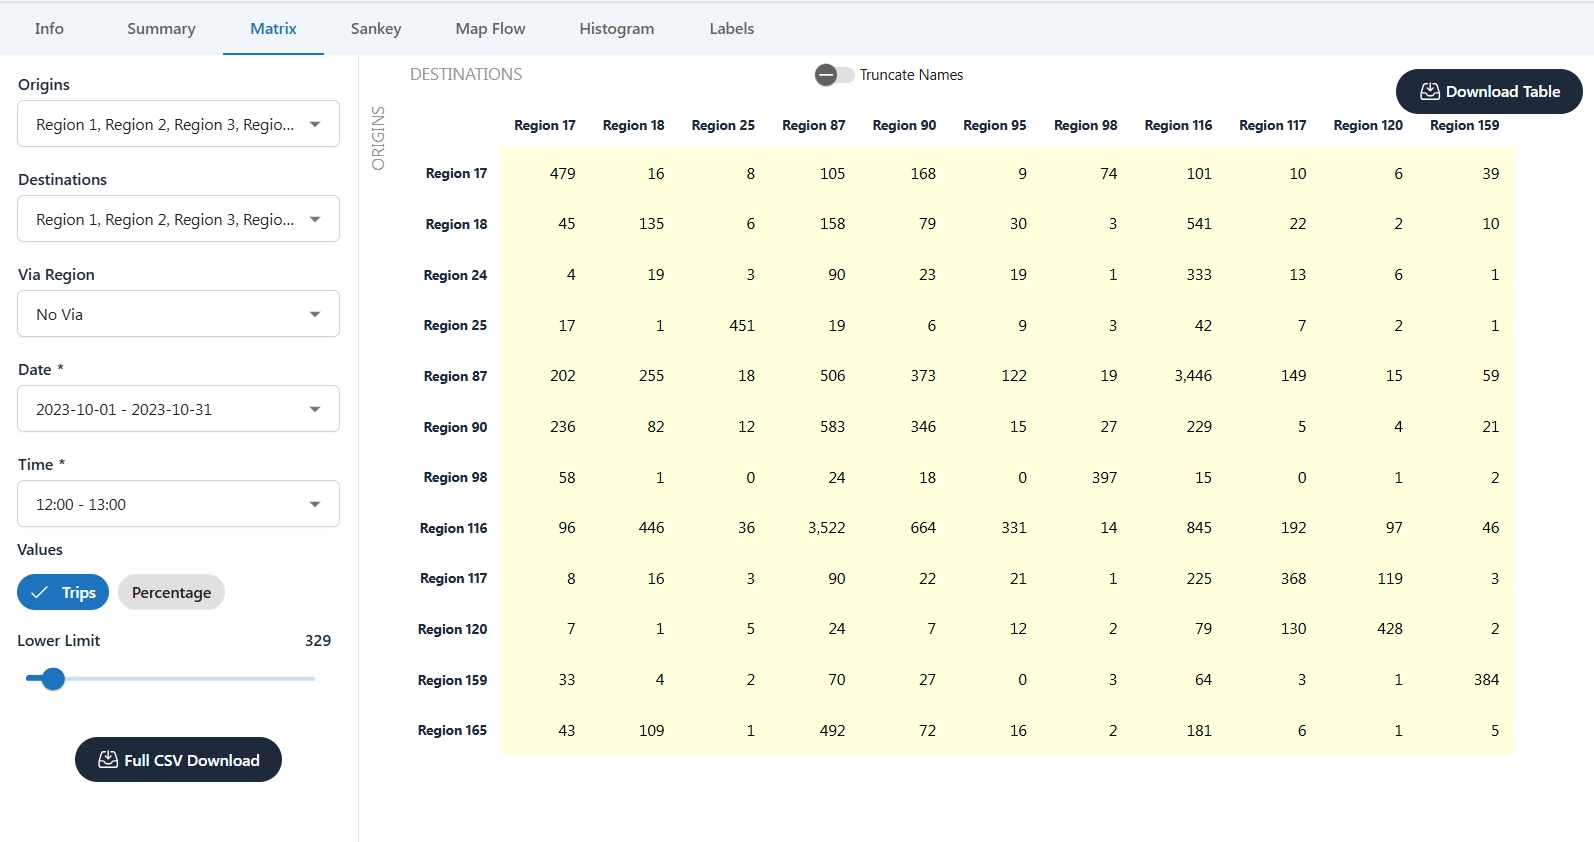Expand the Origins dropdown

[178, 124]
